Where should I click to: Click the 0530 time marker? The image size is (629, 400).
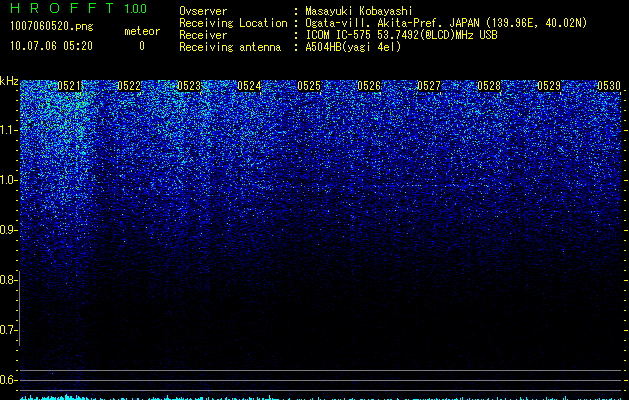point(609,86)
